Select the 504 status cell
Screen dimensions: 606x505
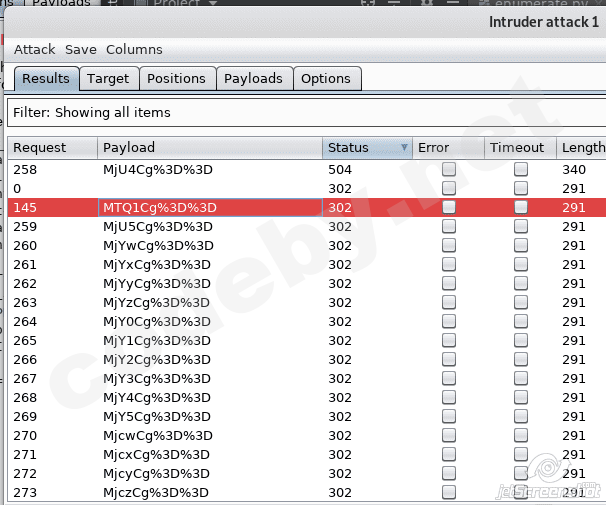point(340,169)
